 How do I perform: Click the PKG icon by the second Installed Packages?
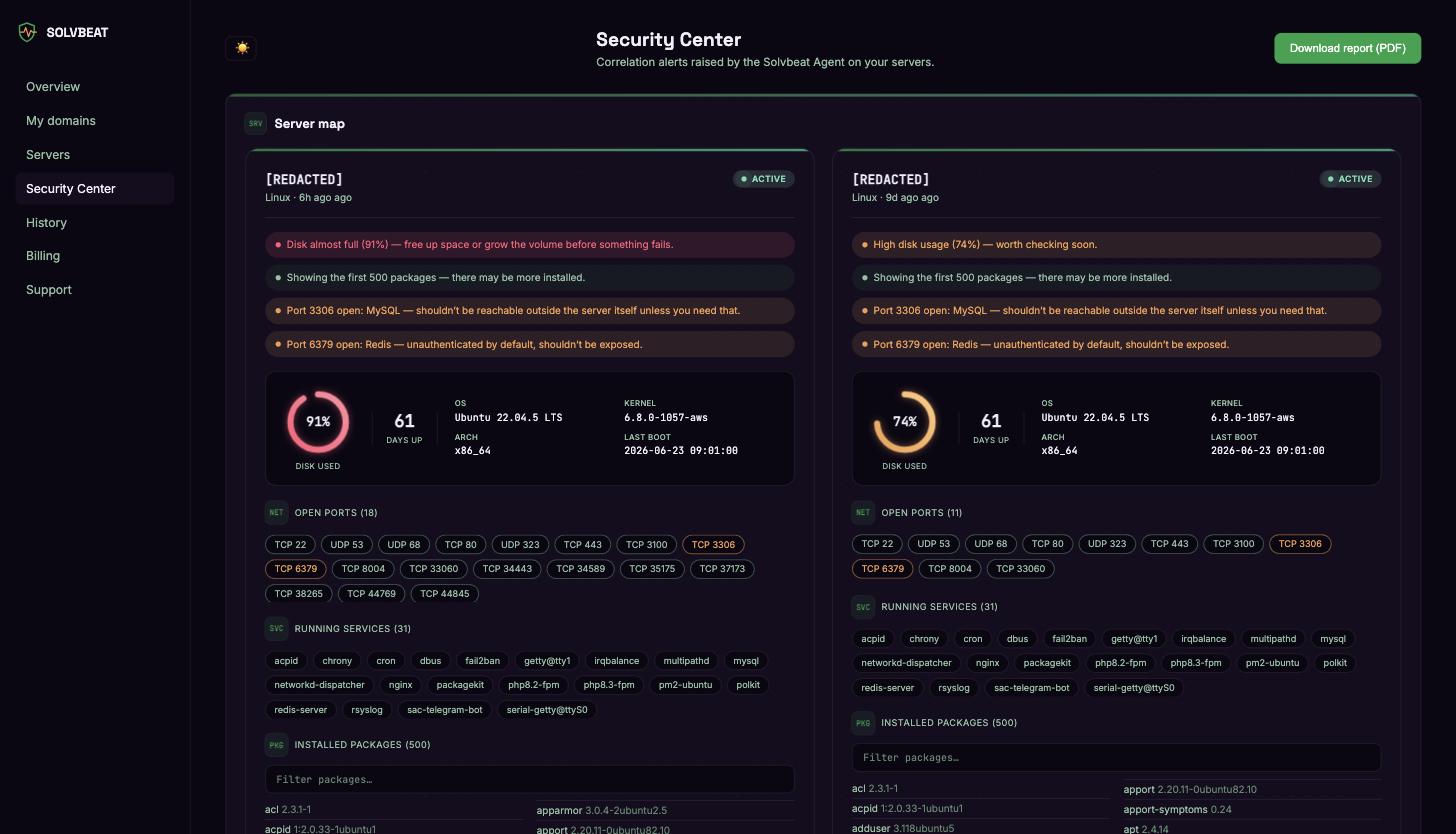click(x=863, y=723)
